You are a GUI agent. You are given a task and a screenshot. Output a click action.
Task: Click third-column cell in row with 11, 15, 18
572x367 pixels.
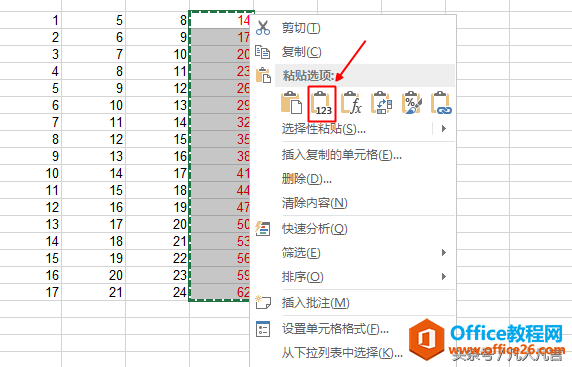click(157, 190)
